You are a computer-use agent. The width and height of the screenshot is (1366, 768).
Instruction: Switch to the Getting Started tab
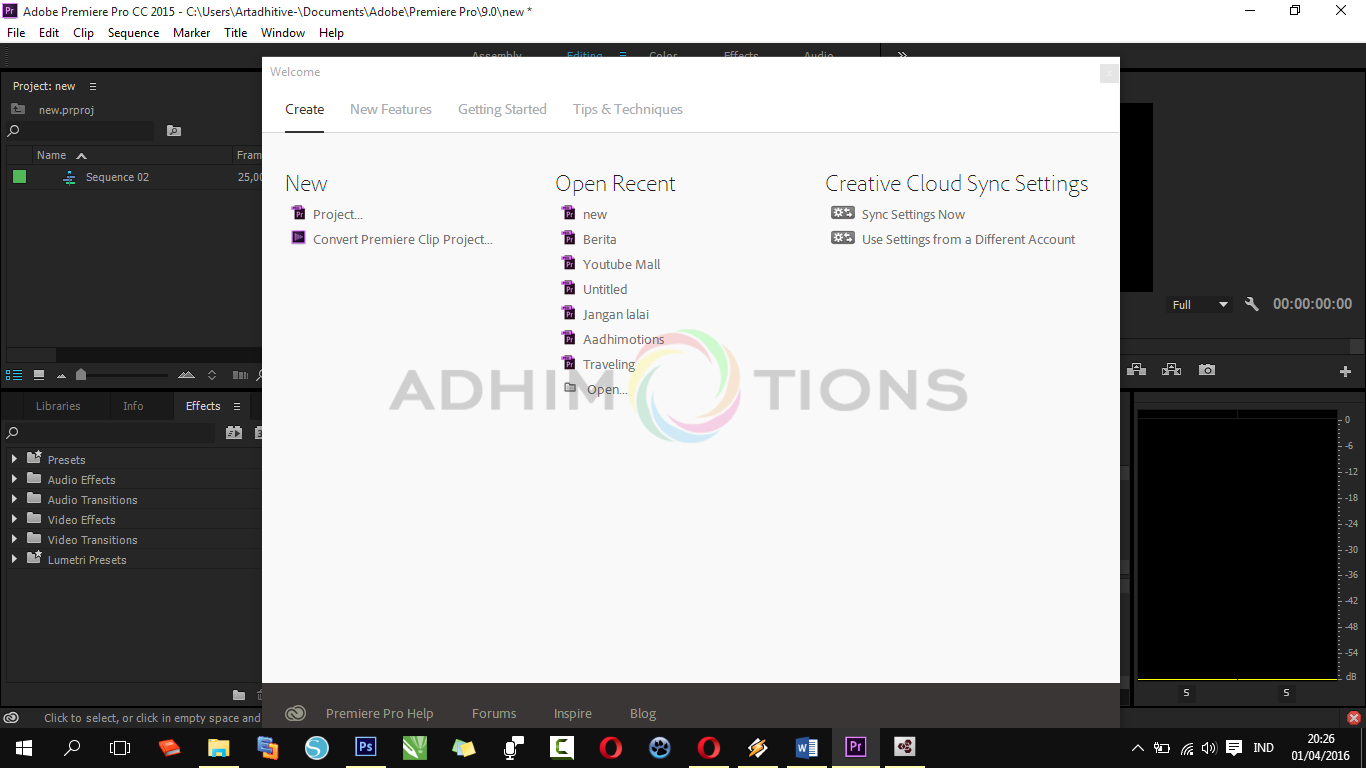502,109
